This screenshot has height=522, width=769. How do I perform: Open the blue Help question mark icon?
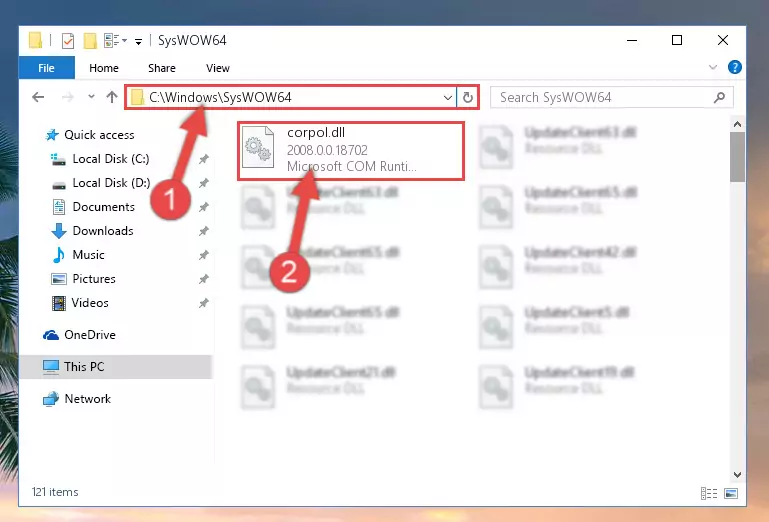click(734, 67)
